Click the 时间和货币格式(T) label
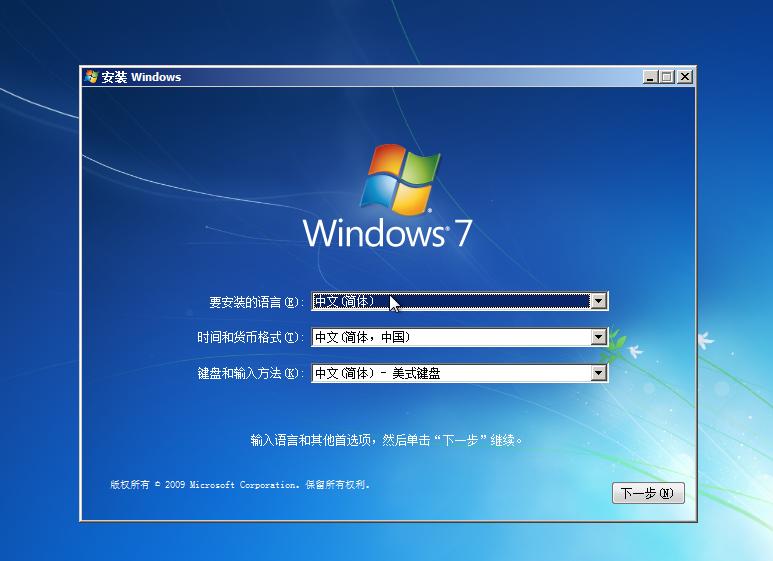This screenshot has height=561, width=773. coord(250,337)
